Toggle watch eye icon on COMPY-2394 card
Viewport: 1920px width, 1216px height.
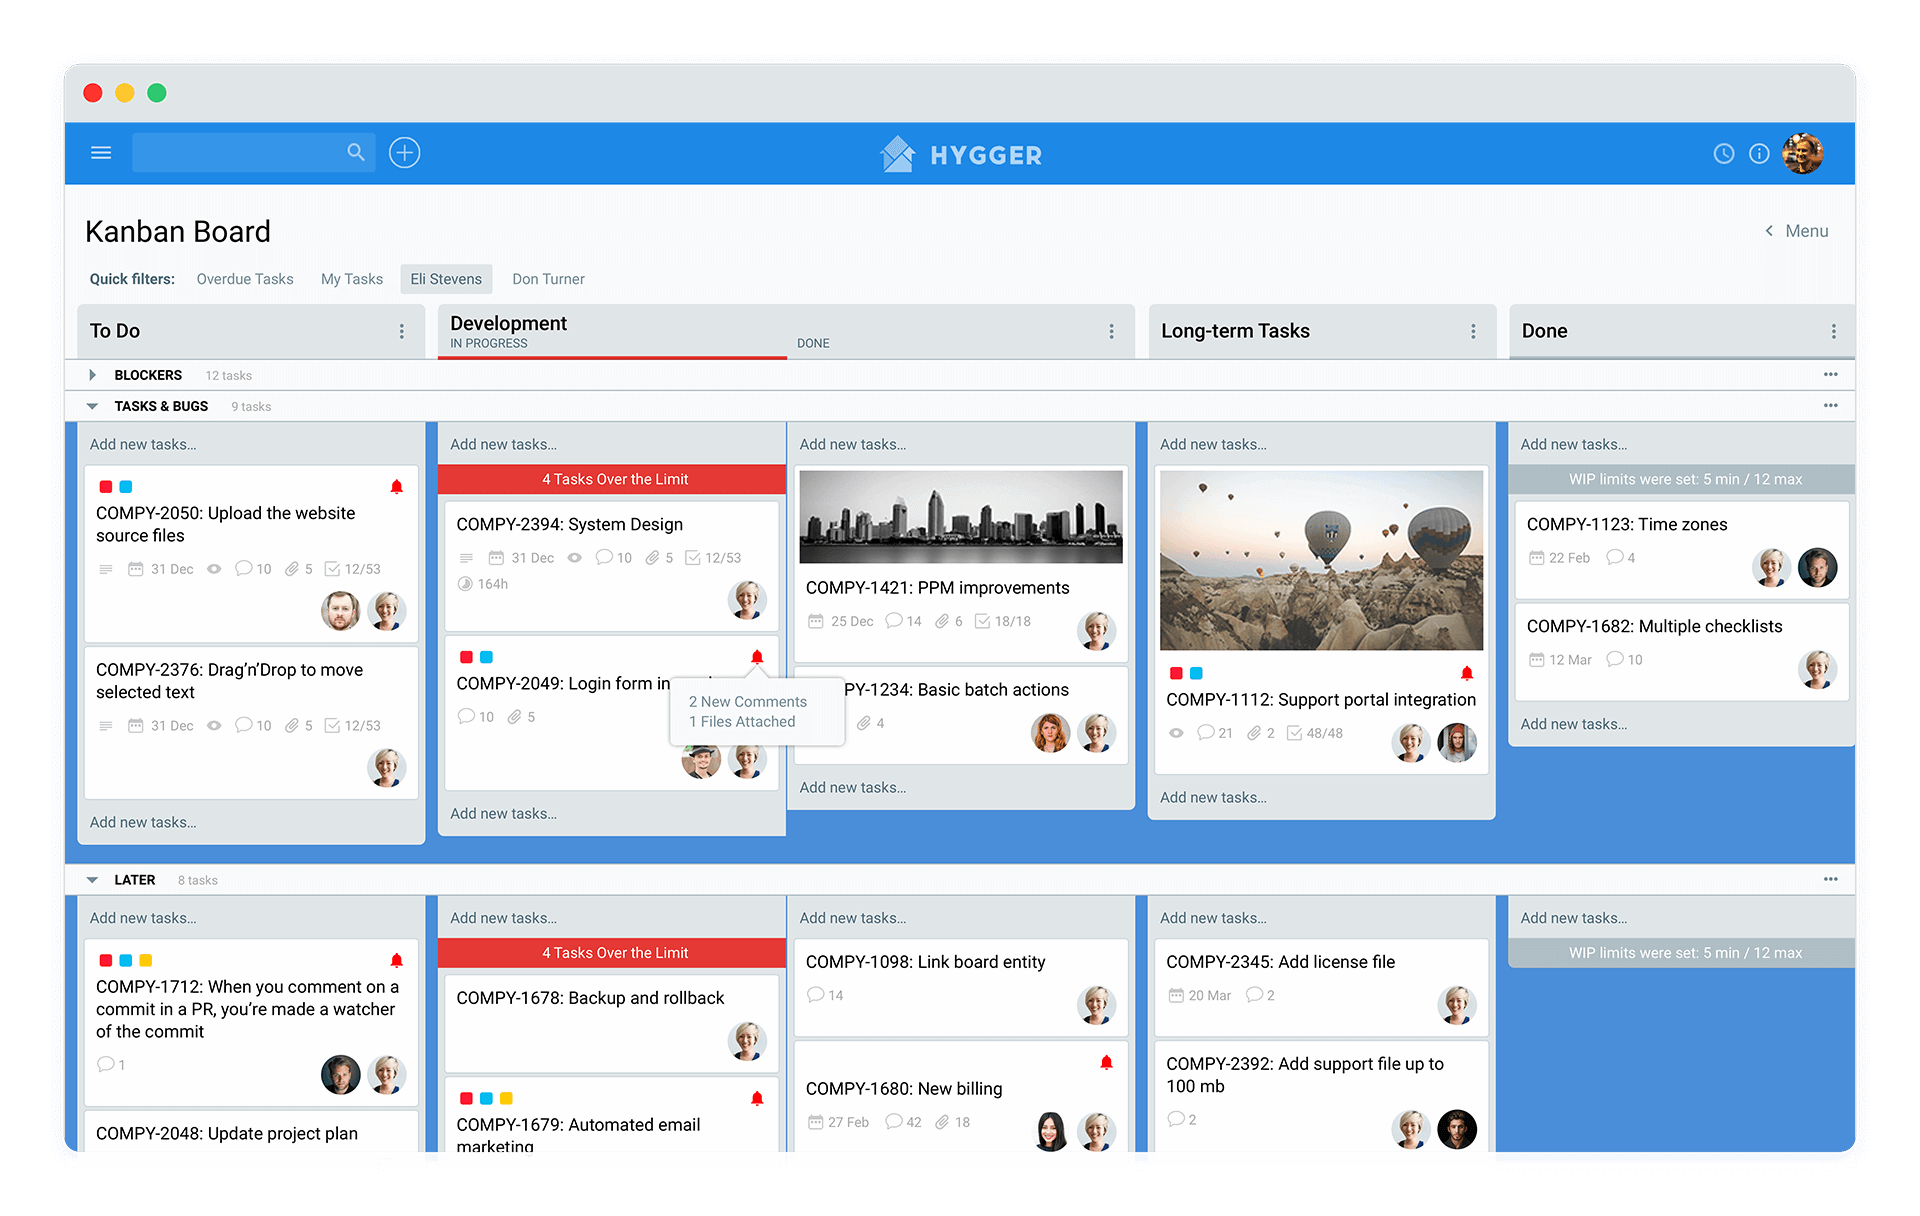574,558
